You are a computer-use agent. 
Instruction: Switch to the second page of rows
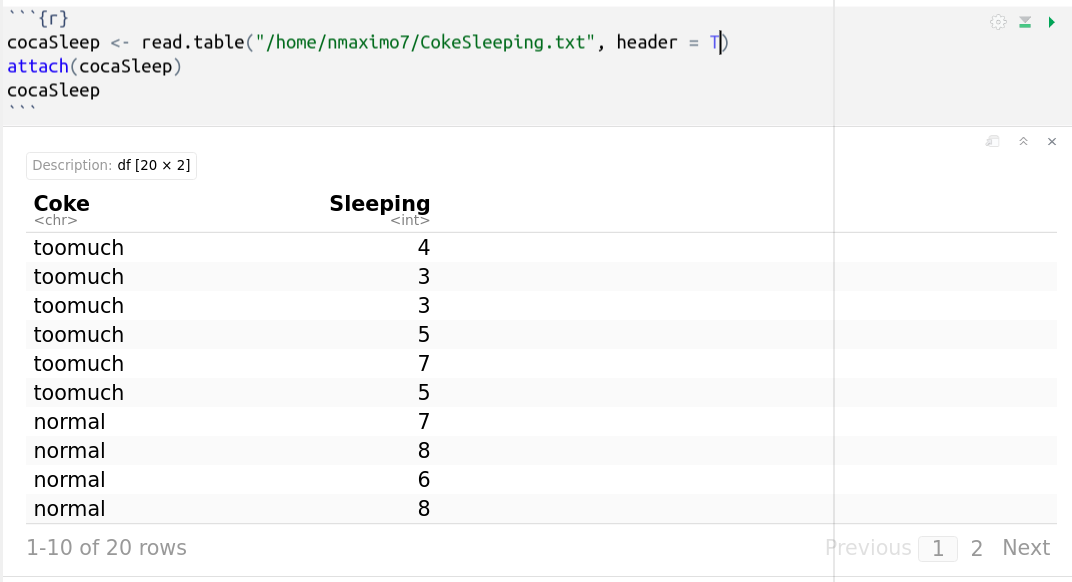pyautogui.click(x=977, y=548)
